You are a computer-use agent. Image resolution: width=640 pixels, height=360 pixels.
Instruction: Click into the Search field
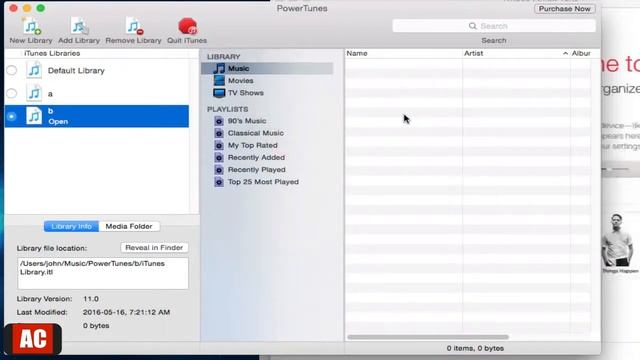tap(494, 26)
